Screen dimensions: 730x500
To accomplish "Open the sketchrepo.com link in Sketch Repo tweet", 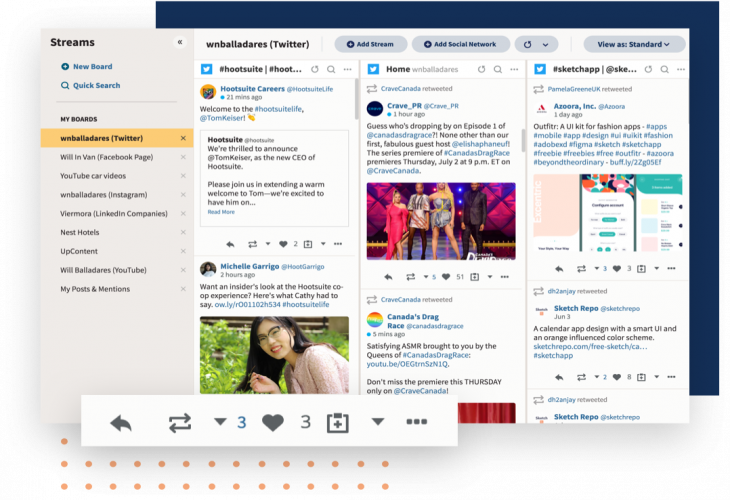I will (x=590, y=346).
